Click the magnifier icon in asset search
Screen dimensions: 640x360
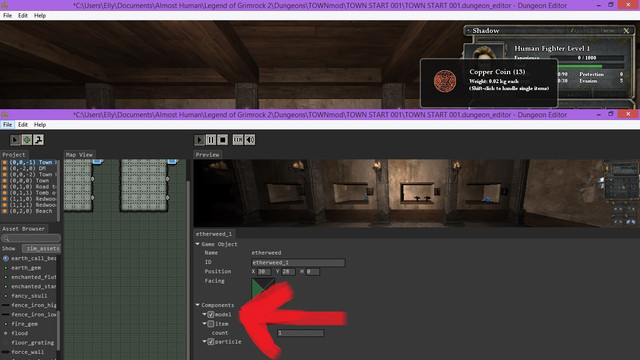pyautogui.click(x=6, y=238)
